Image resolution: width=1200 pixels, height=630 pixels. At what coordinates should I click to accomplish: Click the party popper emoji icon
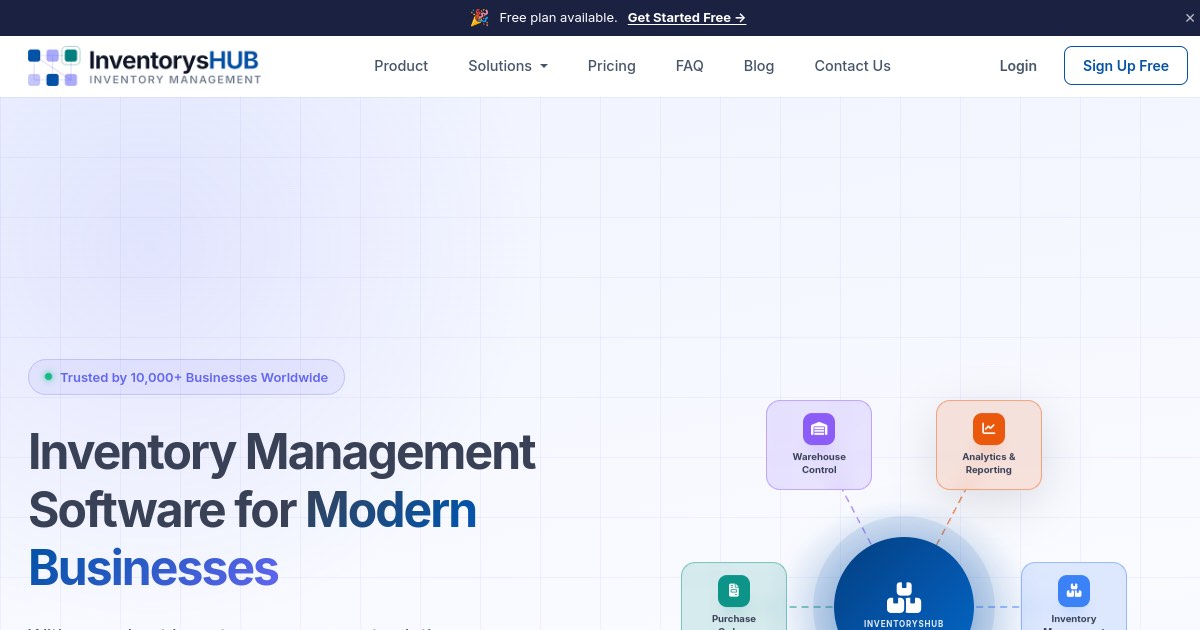pos(479,18)
